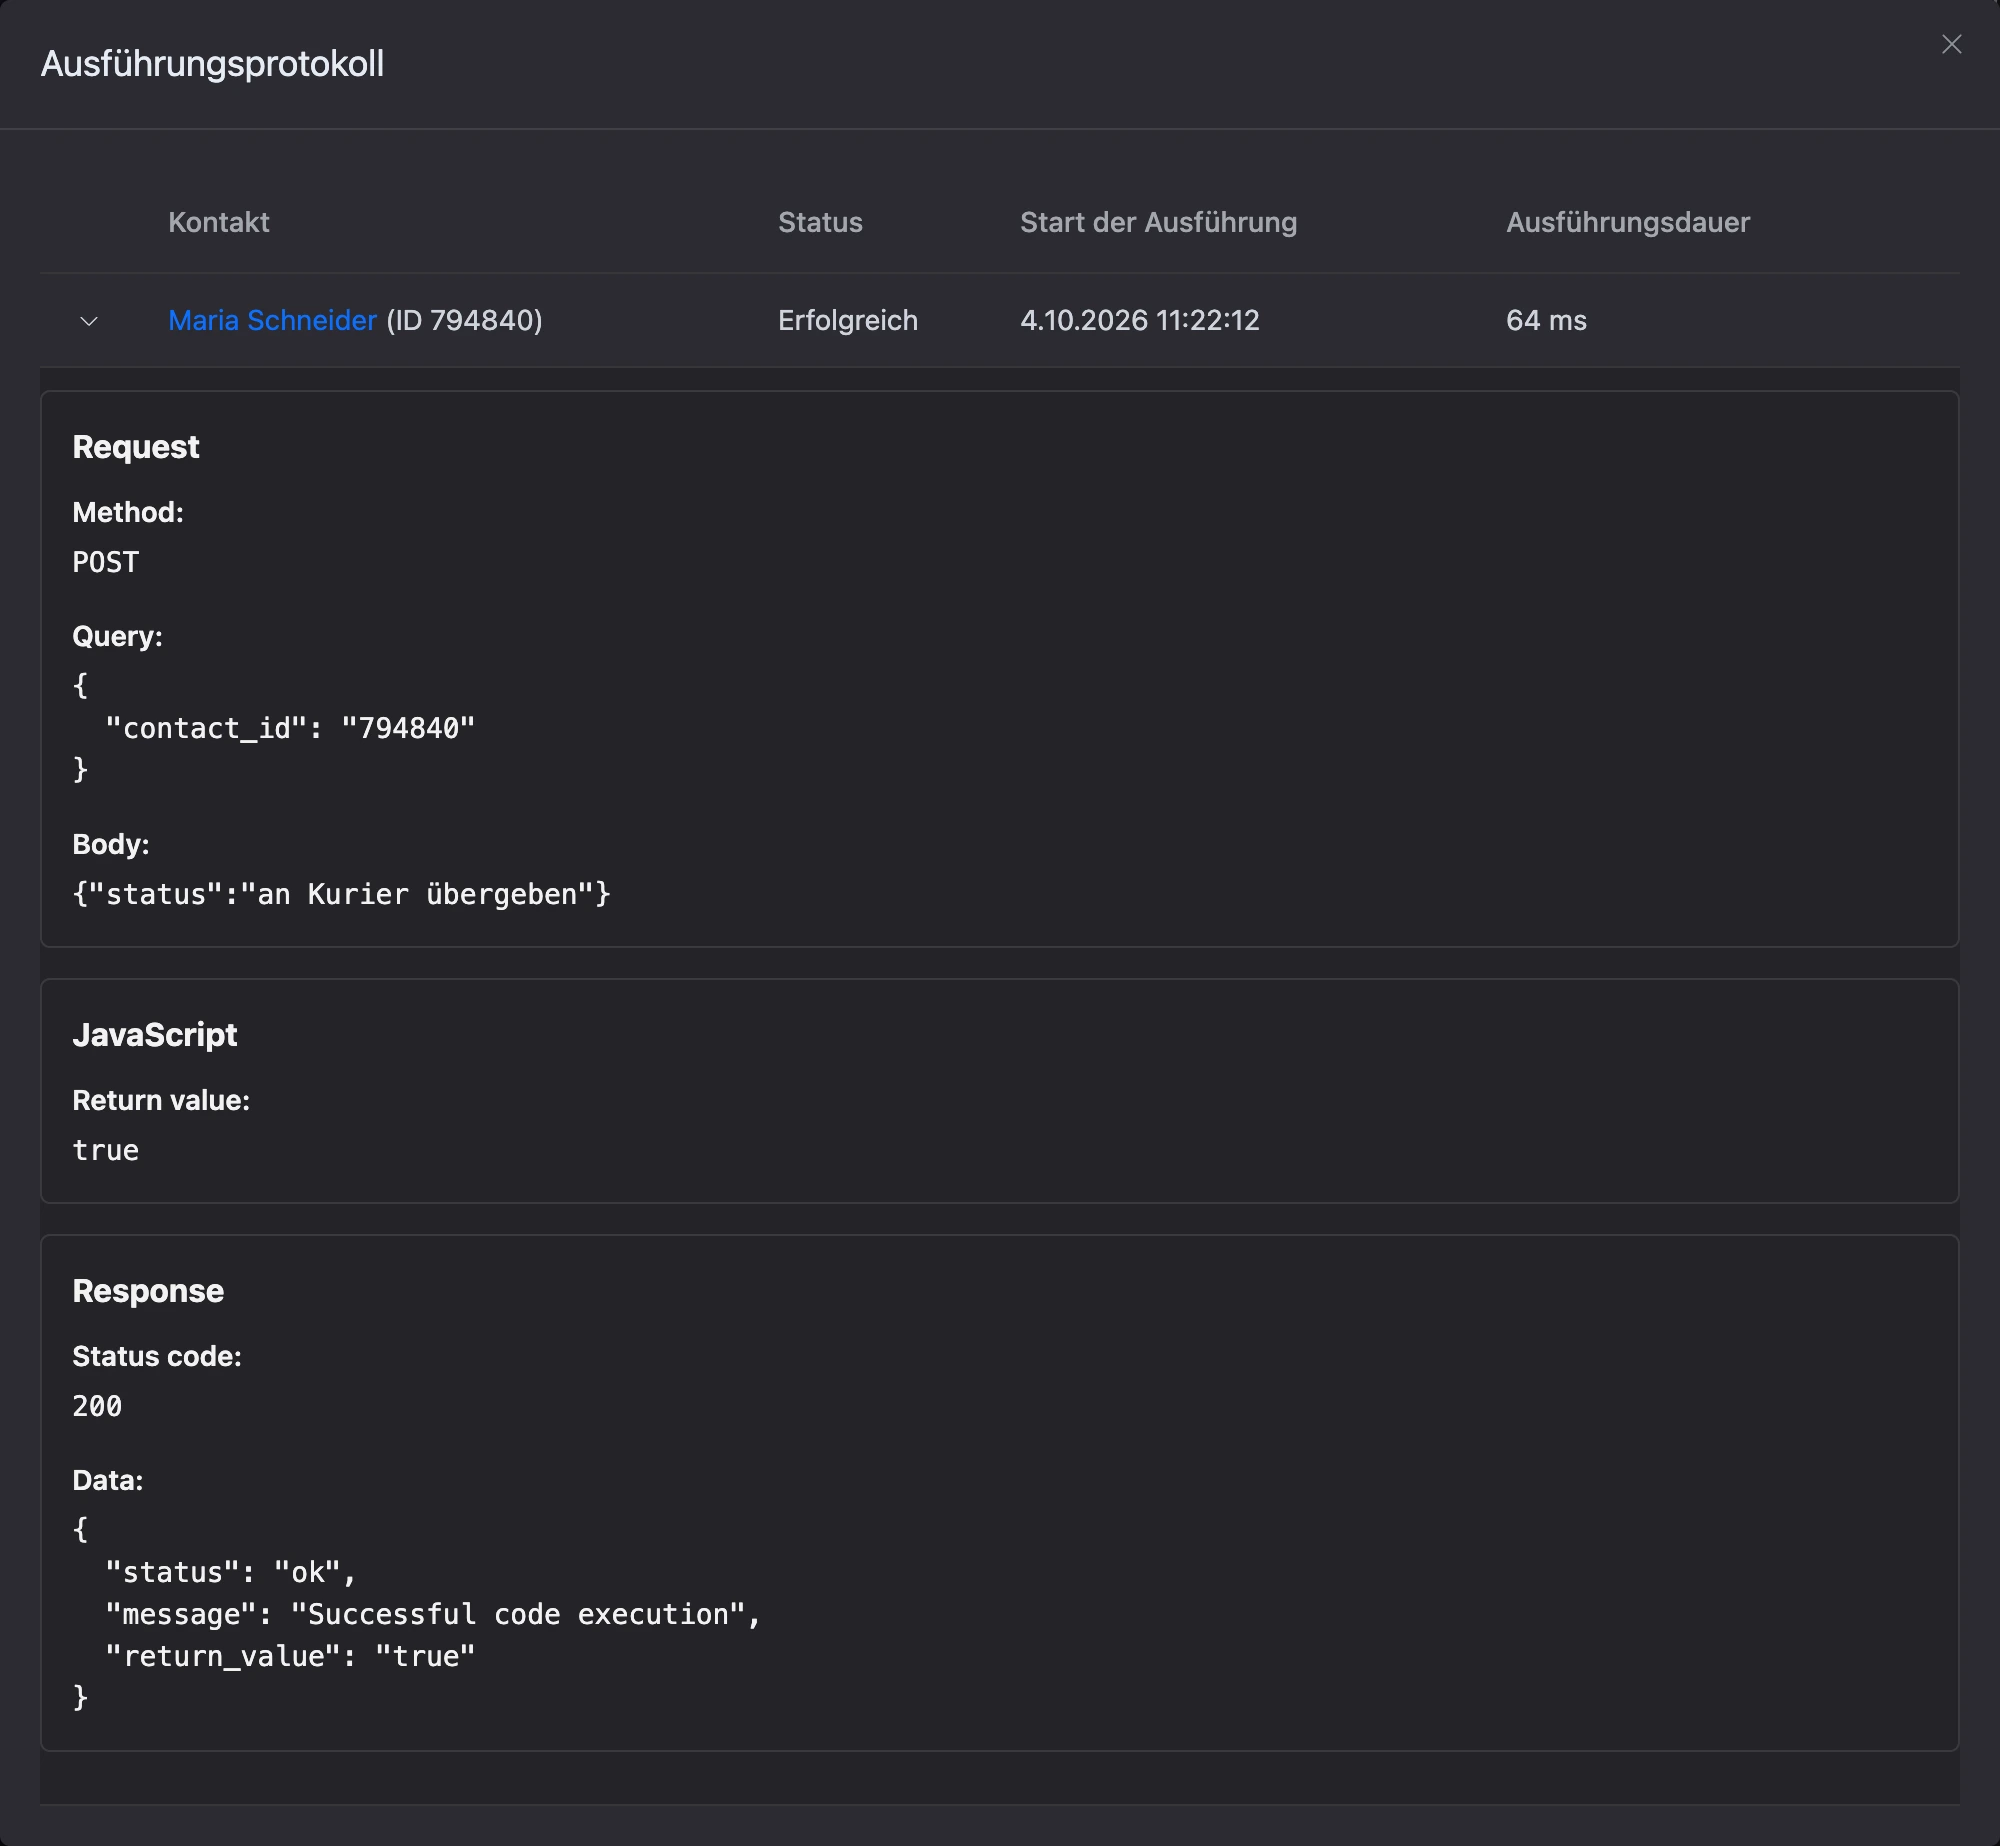Screen dimensions: 2000x1846
Task: Click the Status column header
Action: [x=820, y=222]
